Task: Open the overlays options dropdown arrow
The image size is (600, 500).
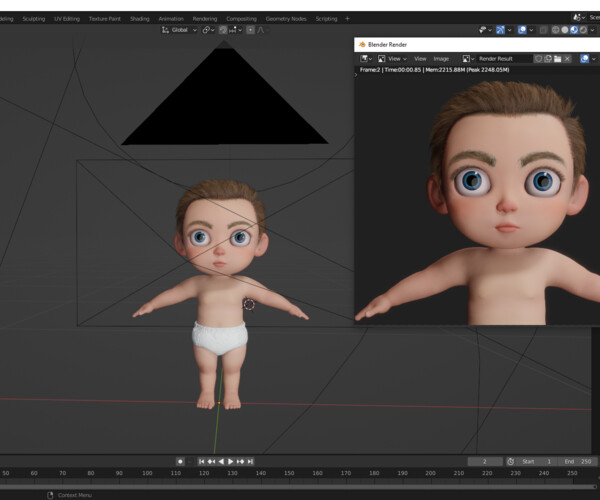Action: click(531, 30)
